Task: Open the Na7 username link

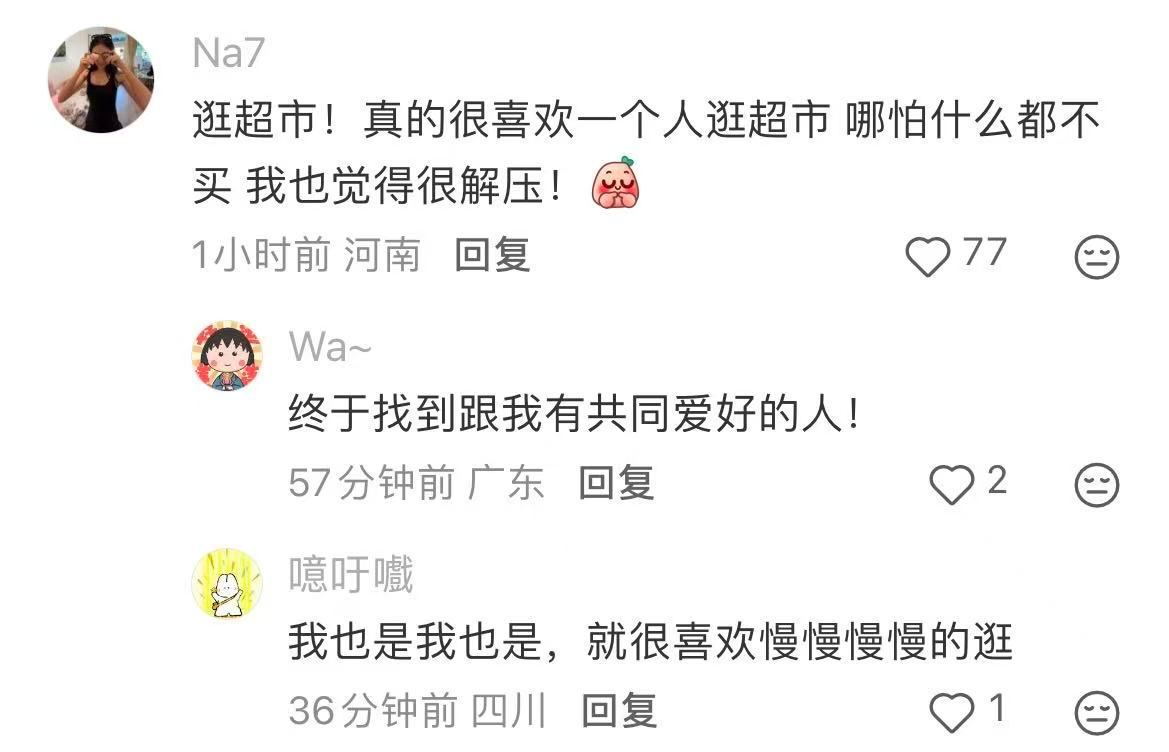Action: 228,53
